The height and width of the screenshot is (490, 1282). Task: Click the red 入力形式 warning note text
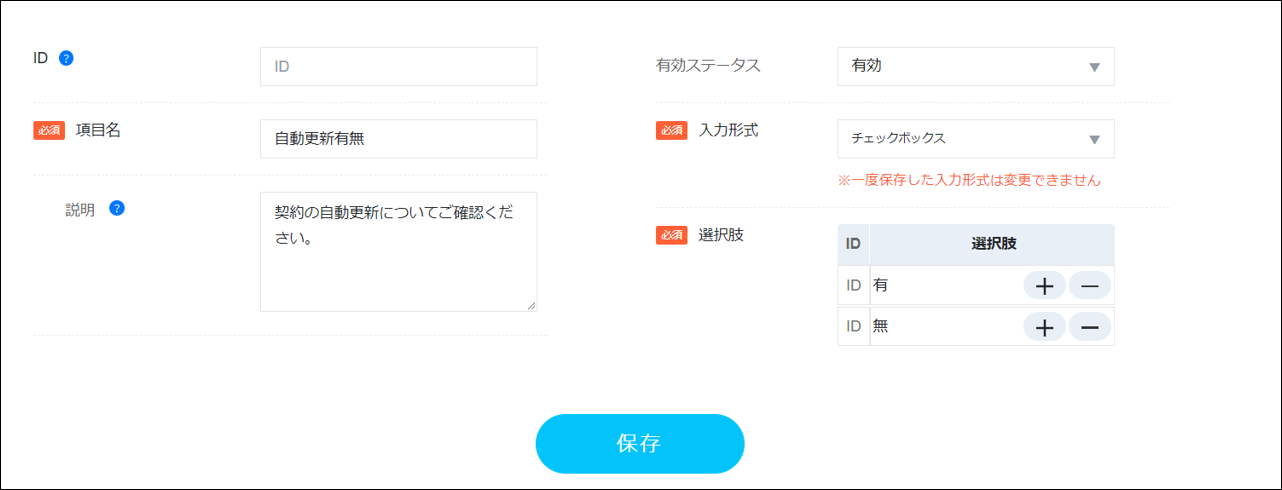(x=969, y=181)
